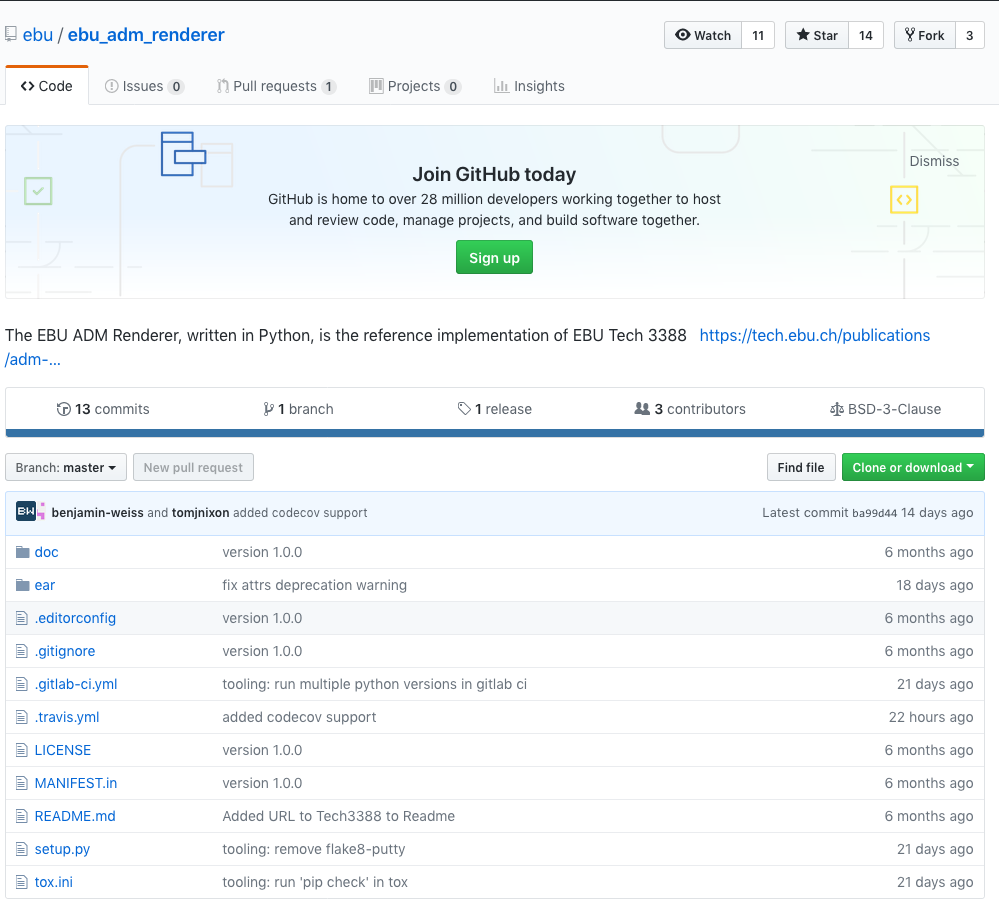This screenshot has height=904, width=999.
Task: Click the file icon beside LICENSE
Action: (x=22, y=750)
